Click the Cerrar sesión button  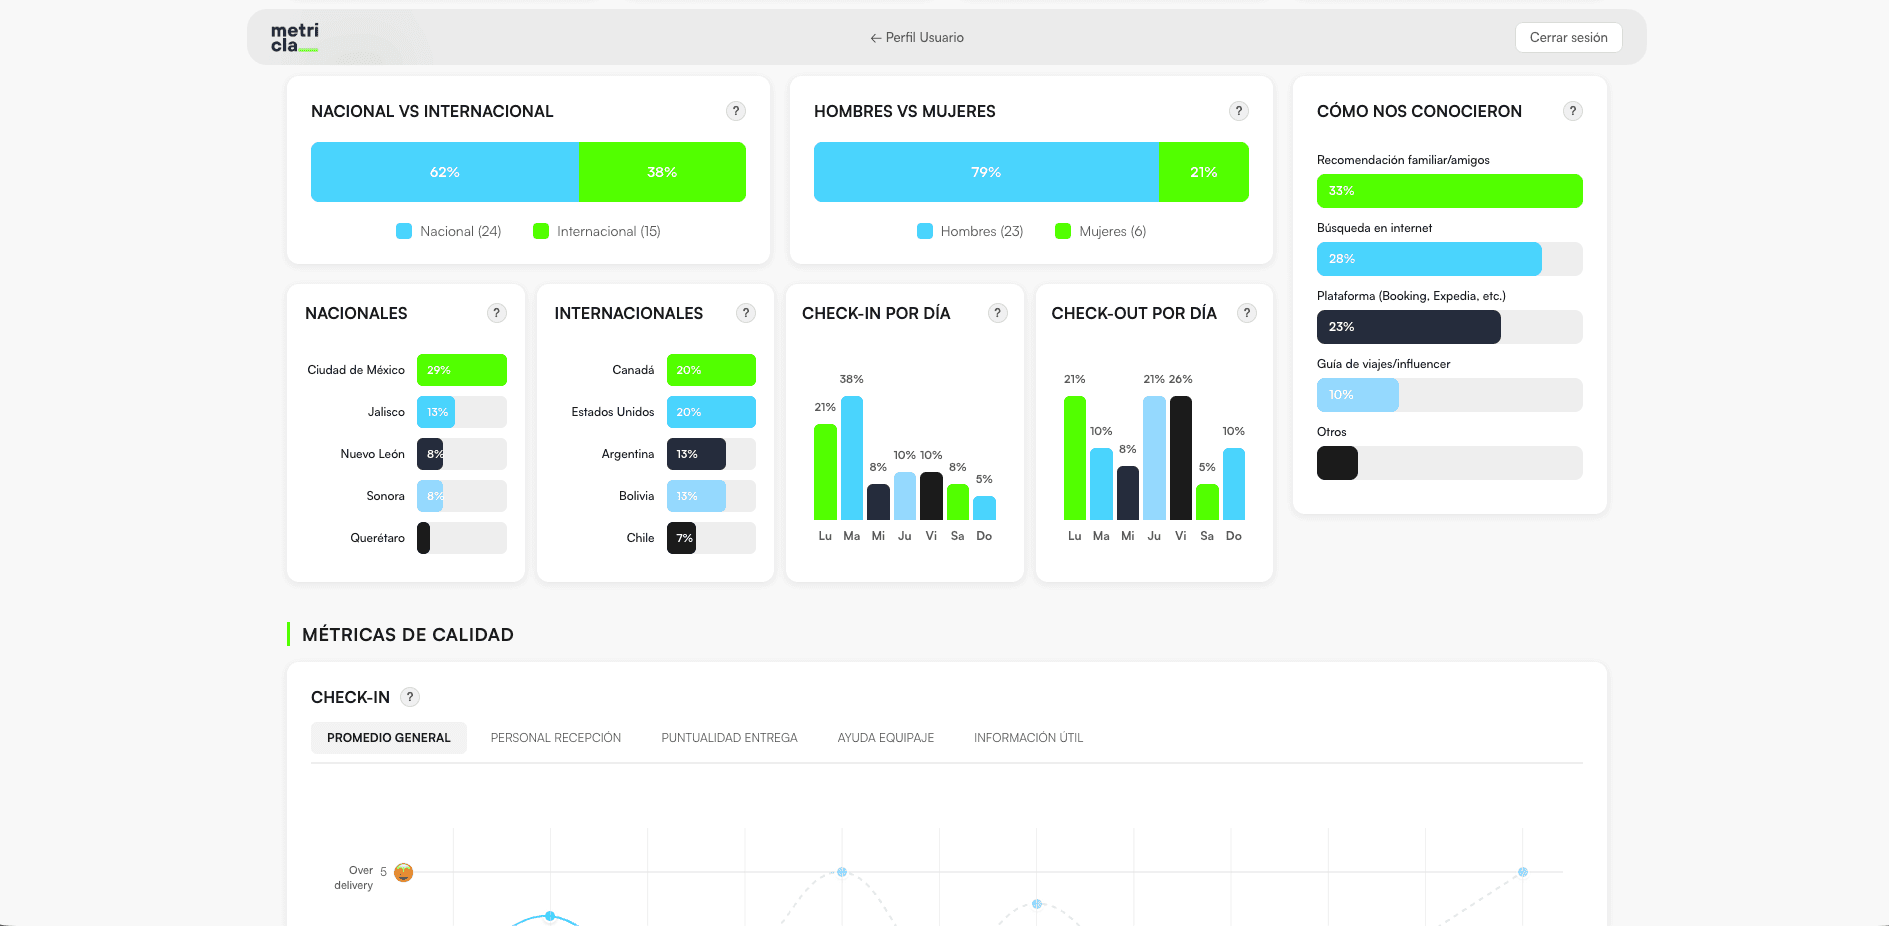[1568, 37]
